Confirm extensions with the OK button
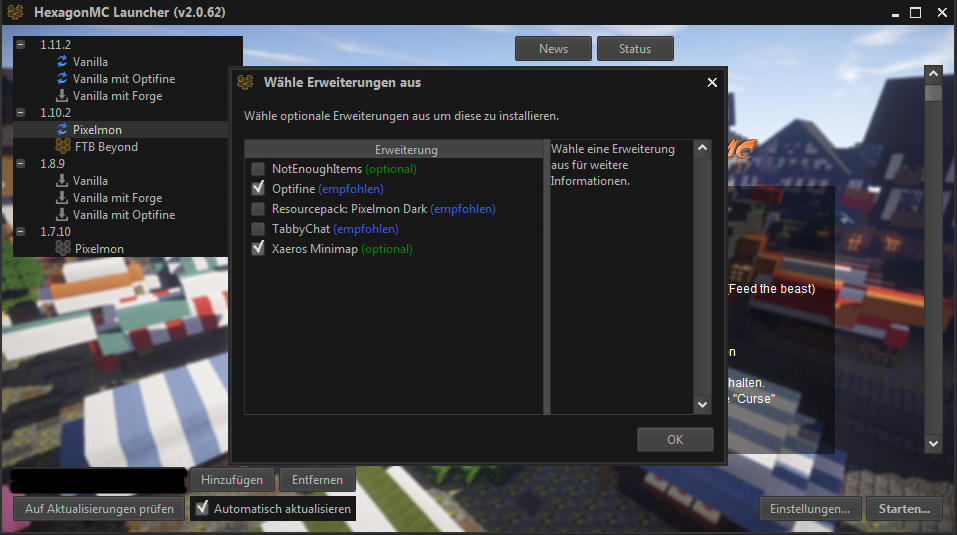The image size is (957, 535). tap(675, 440)
